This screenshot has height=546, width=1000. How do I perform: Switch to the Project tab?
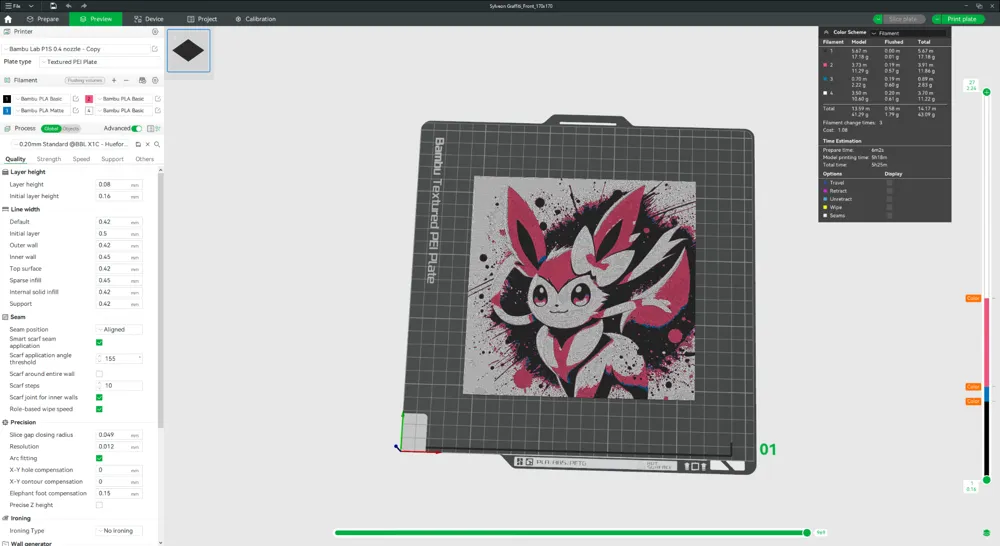tap(202, 19)
